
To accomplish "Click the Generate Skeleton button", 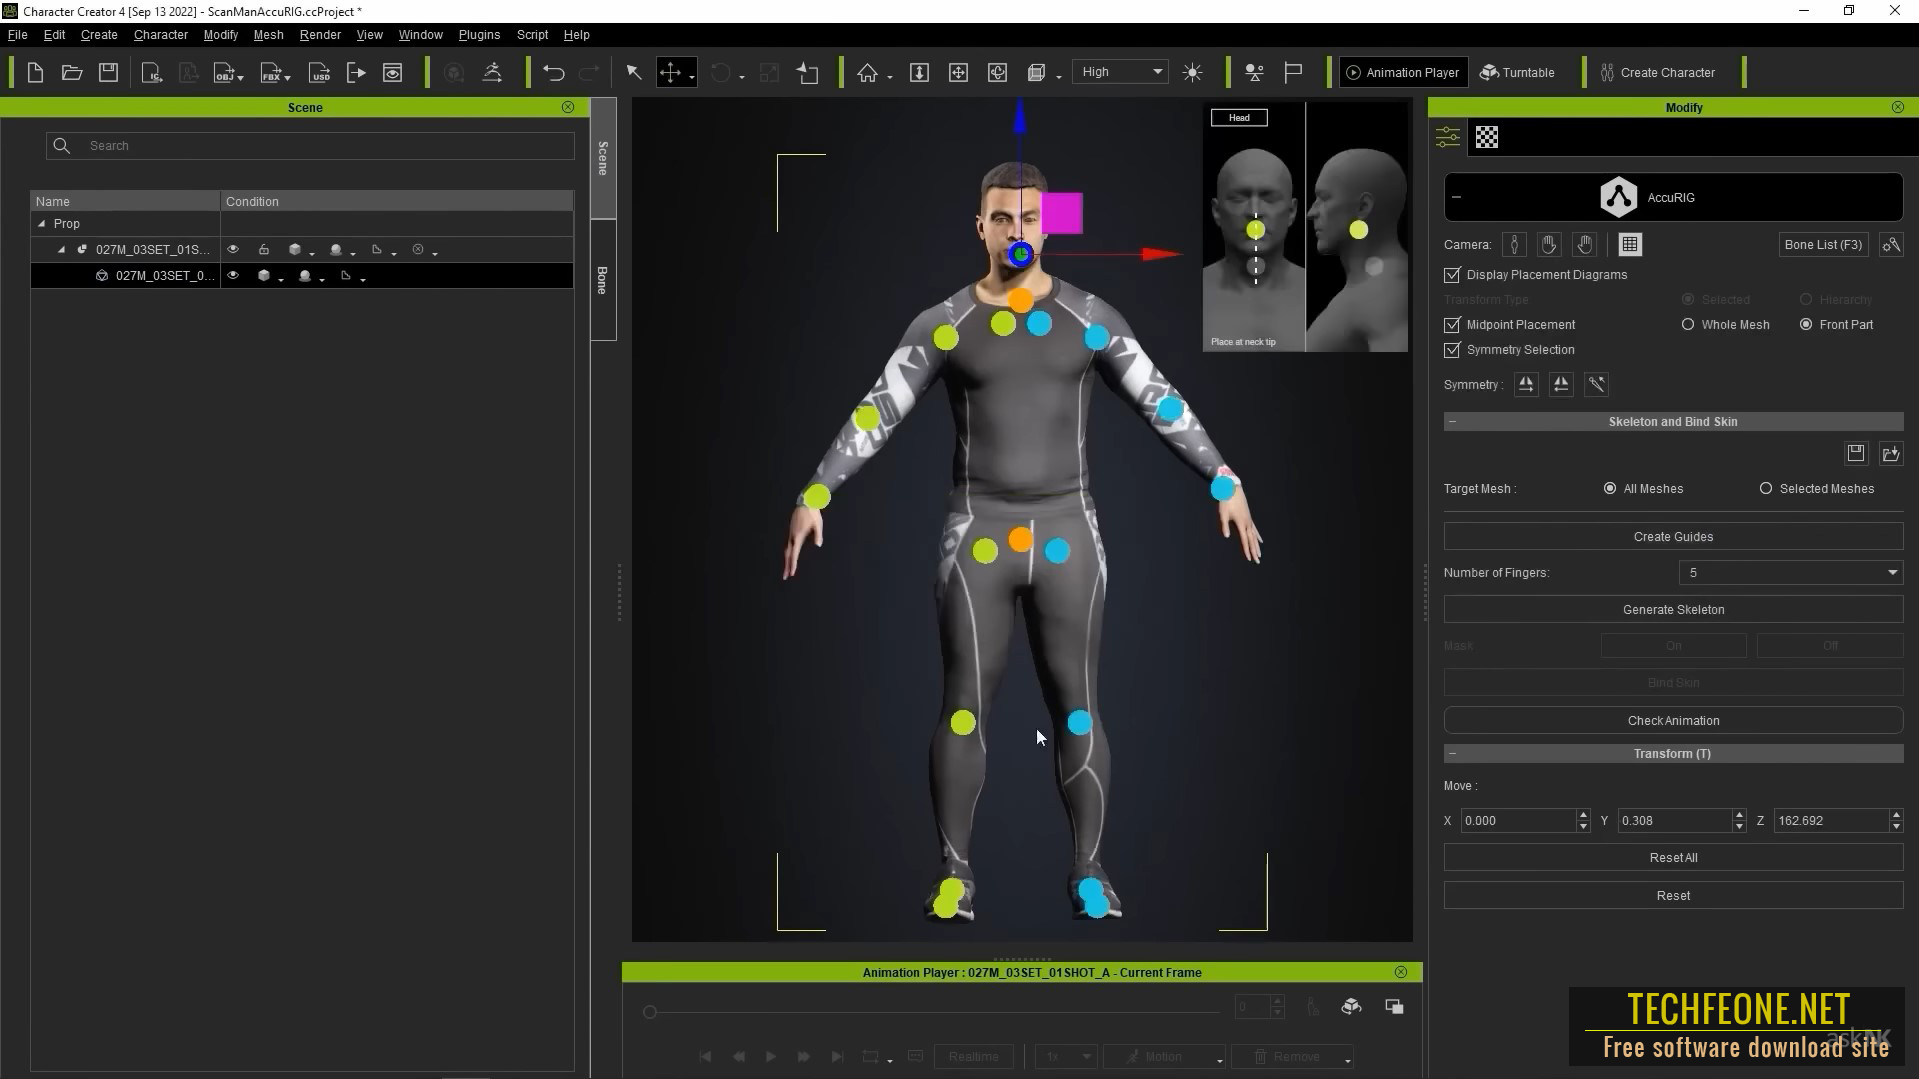I will [x=1673, y=609].
